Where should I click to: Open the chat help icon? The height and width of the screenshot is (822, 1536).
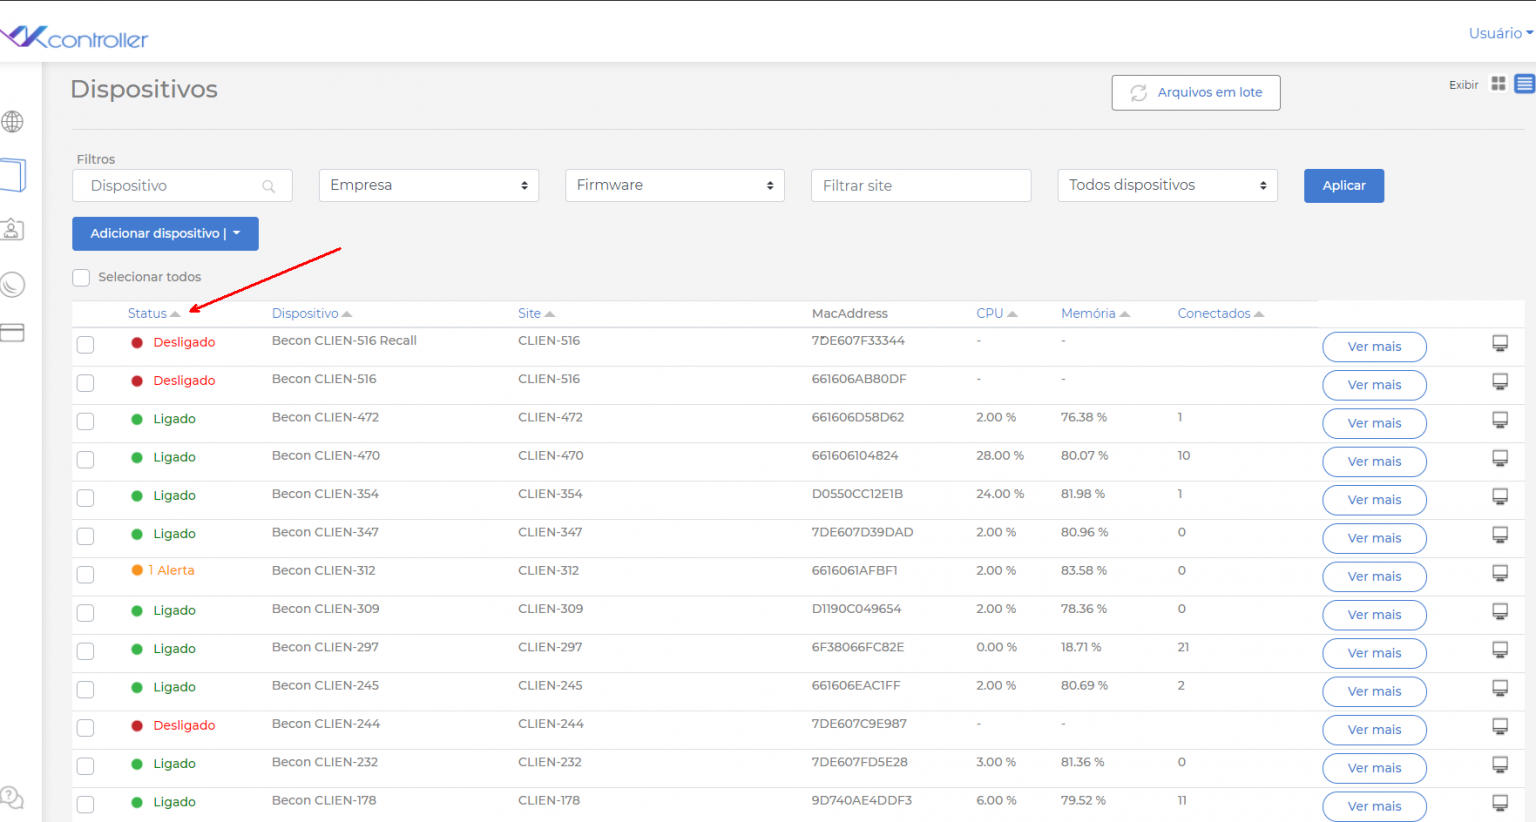point(12,797)
